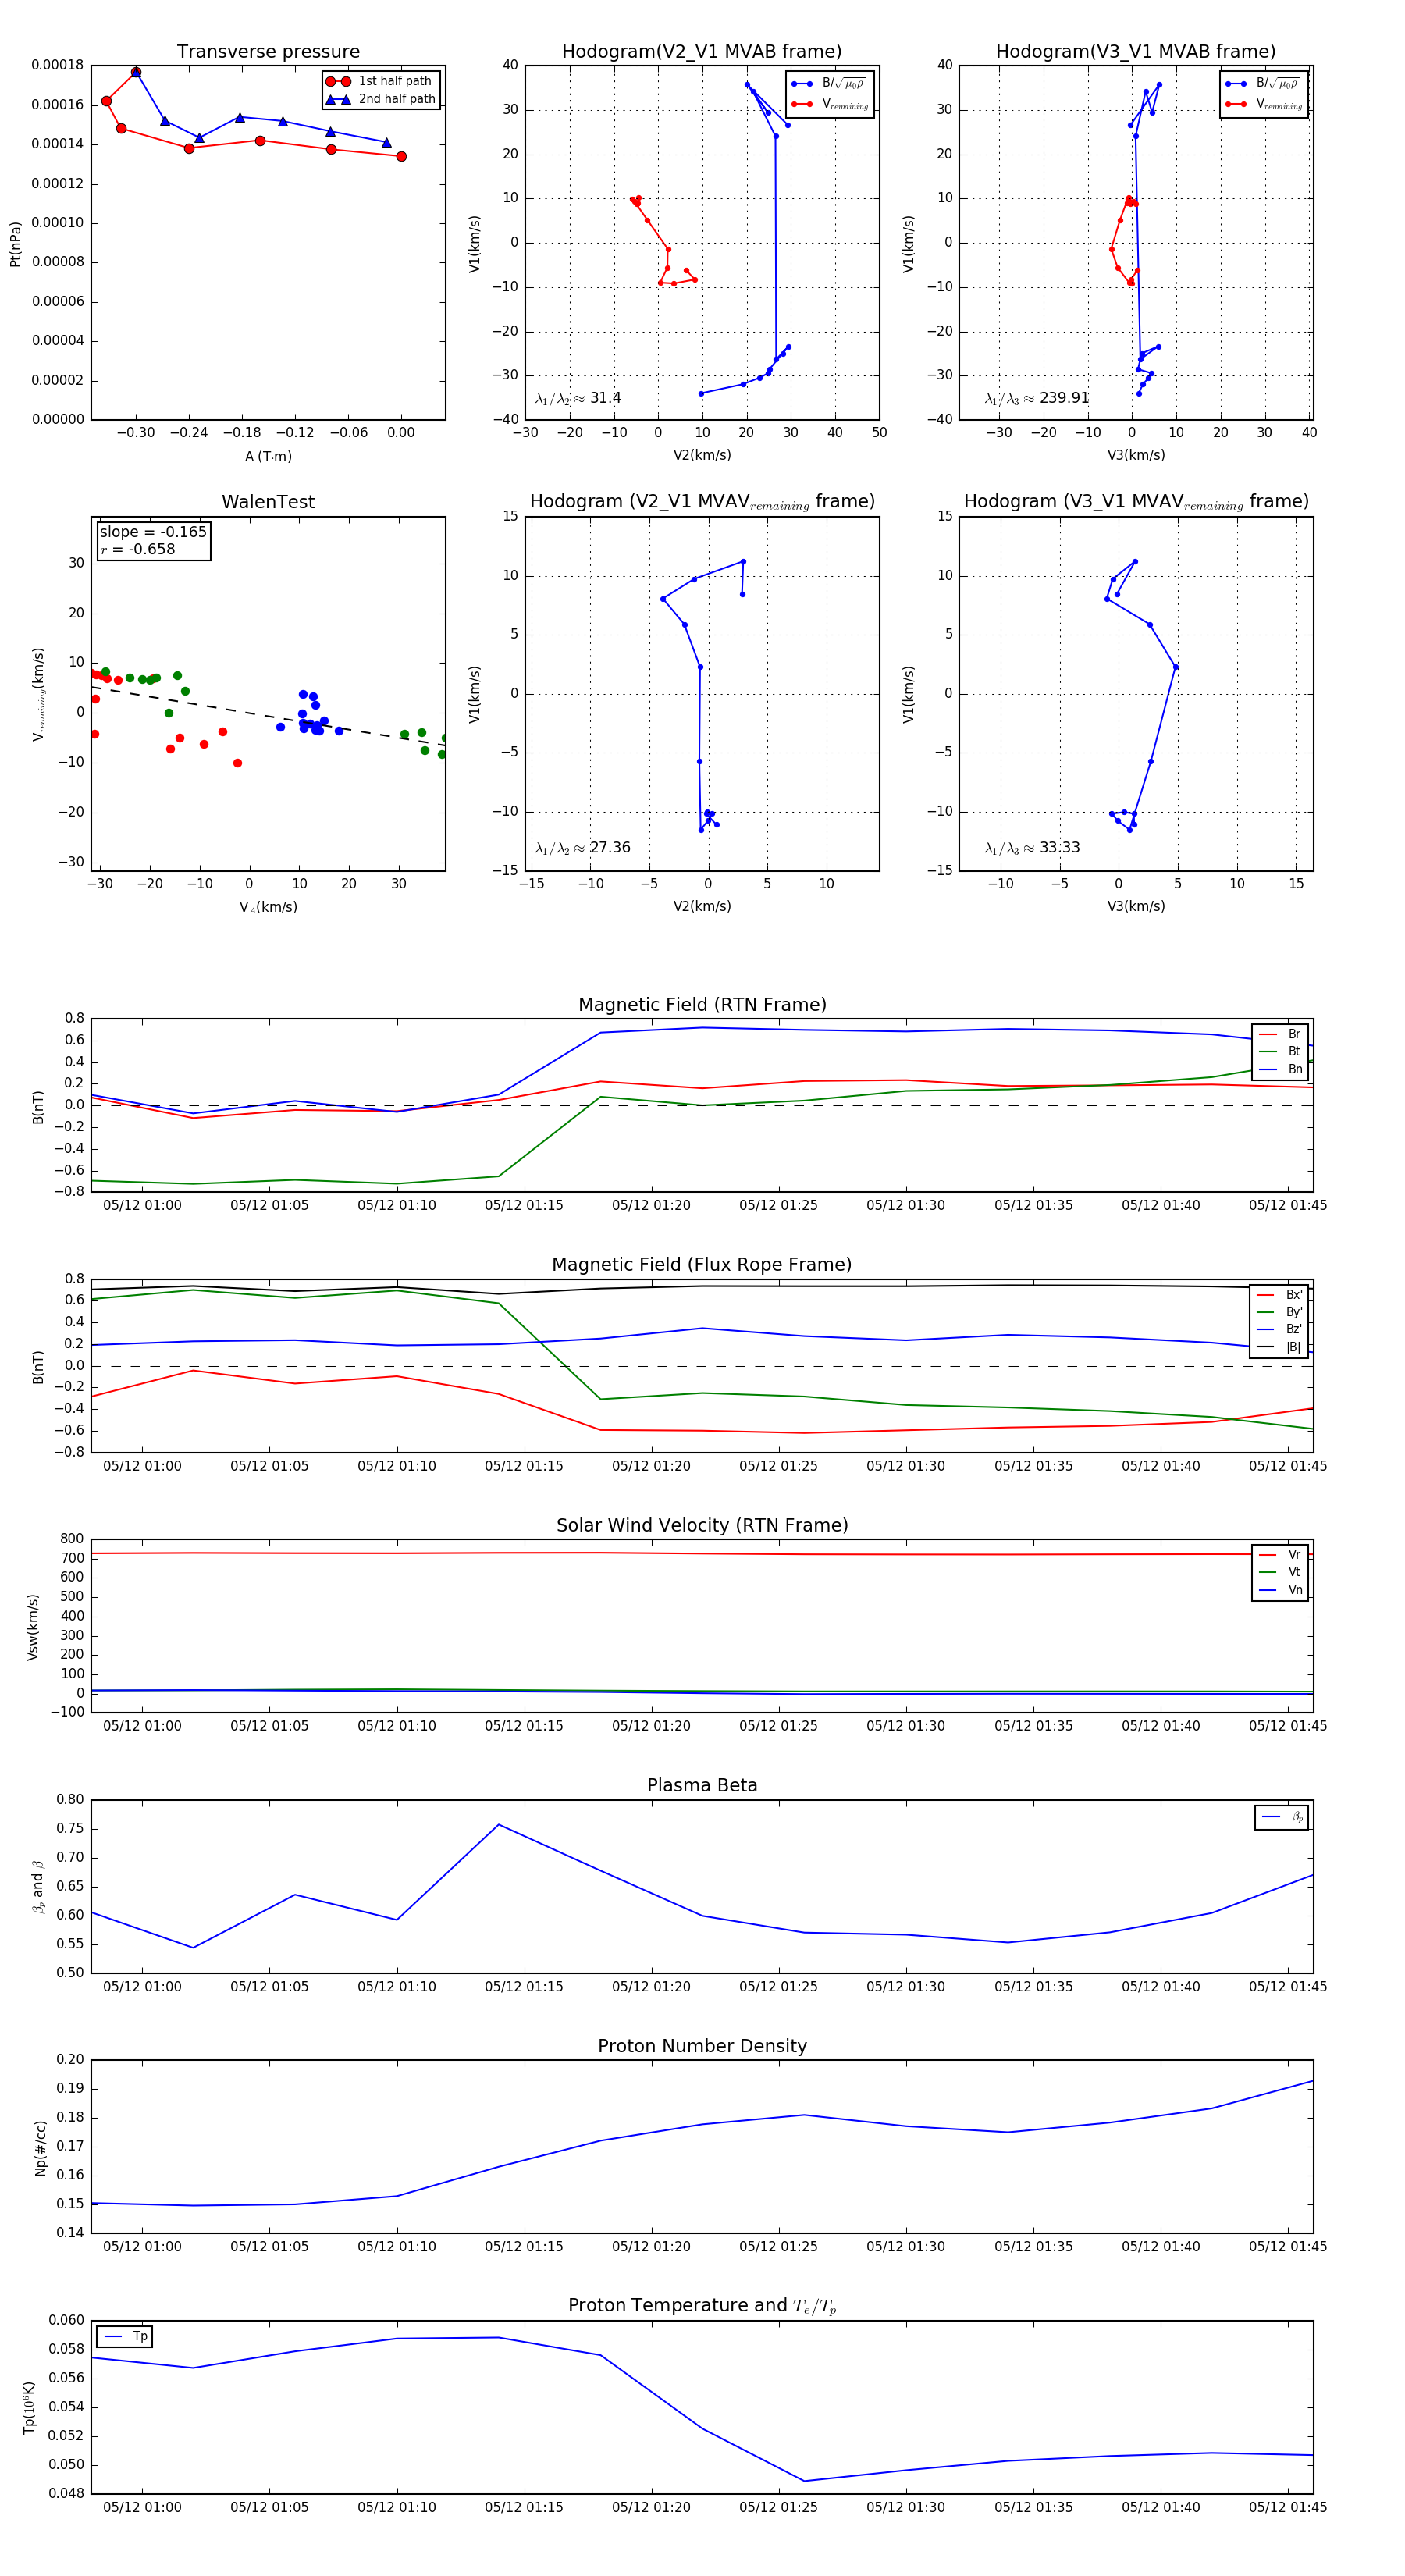Screen dimensions: 1405x2576
Task: Click the "Magnetic Field (Flux Rope Frame)" title
Action: [702, 1265]
